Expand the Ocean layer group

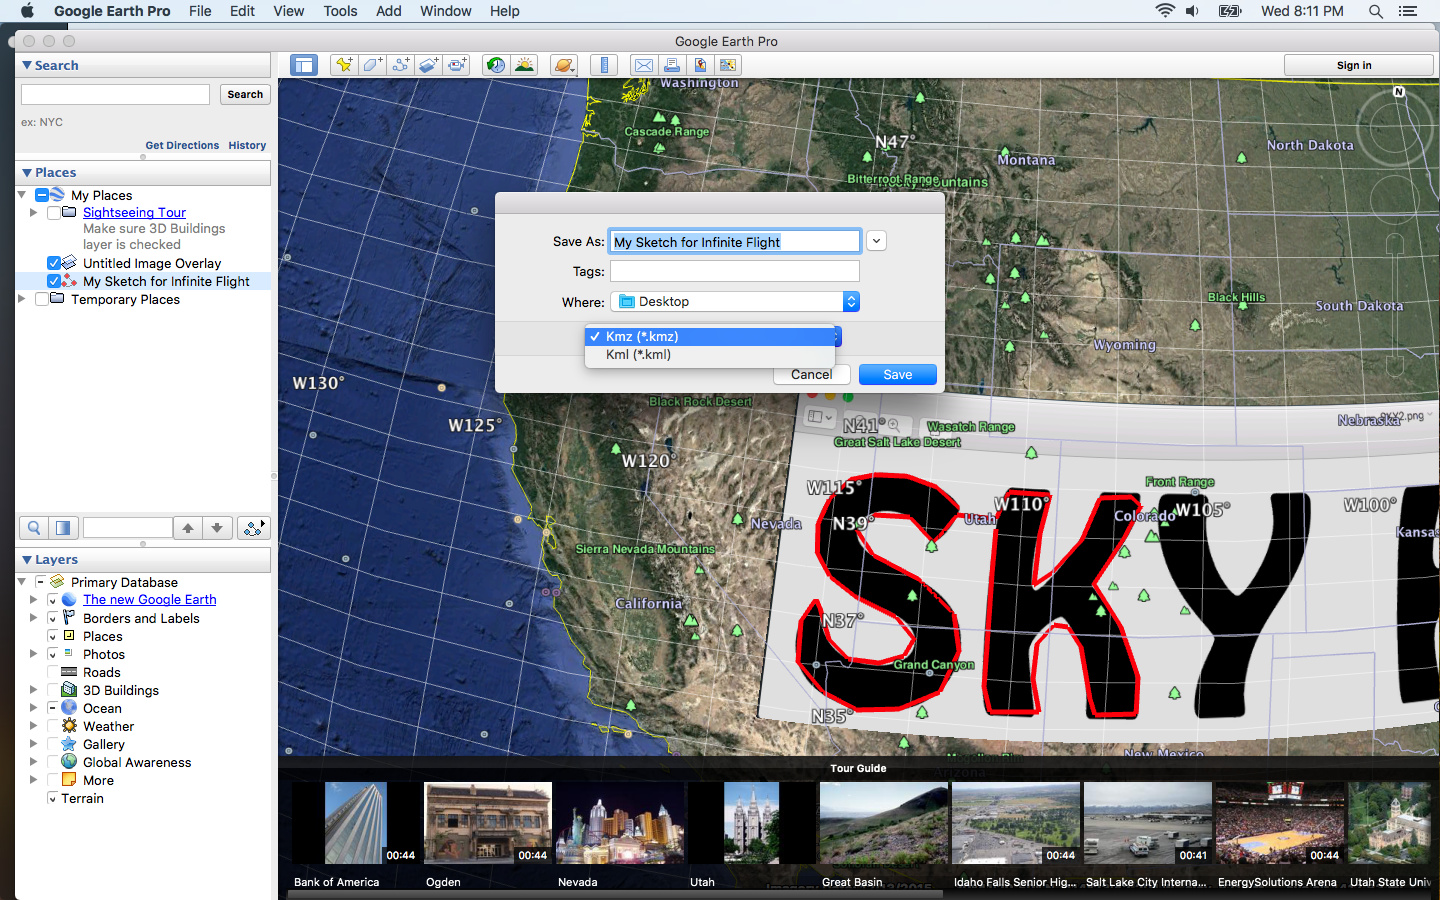coord(34,708)
